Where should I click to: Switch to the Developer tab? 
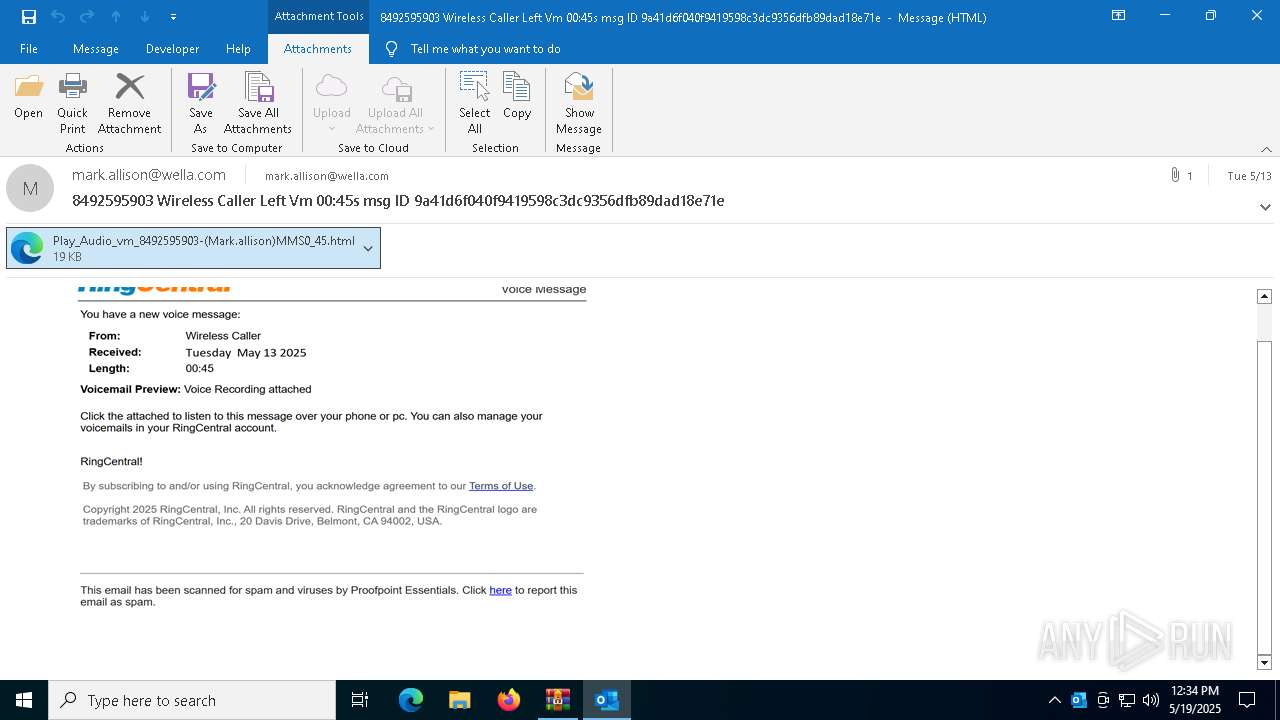(172, 48)
